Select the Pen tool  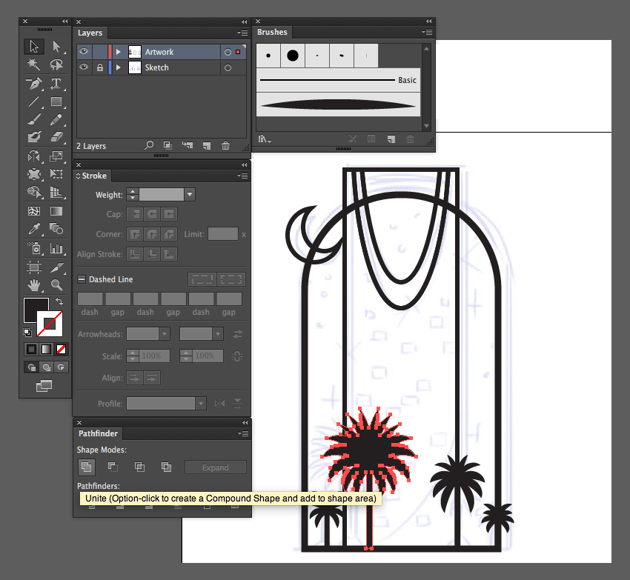[35, 84]
